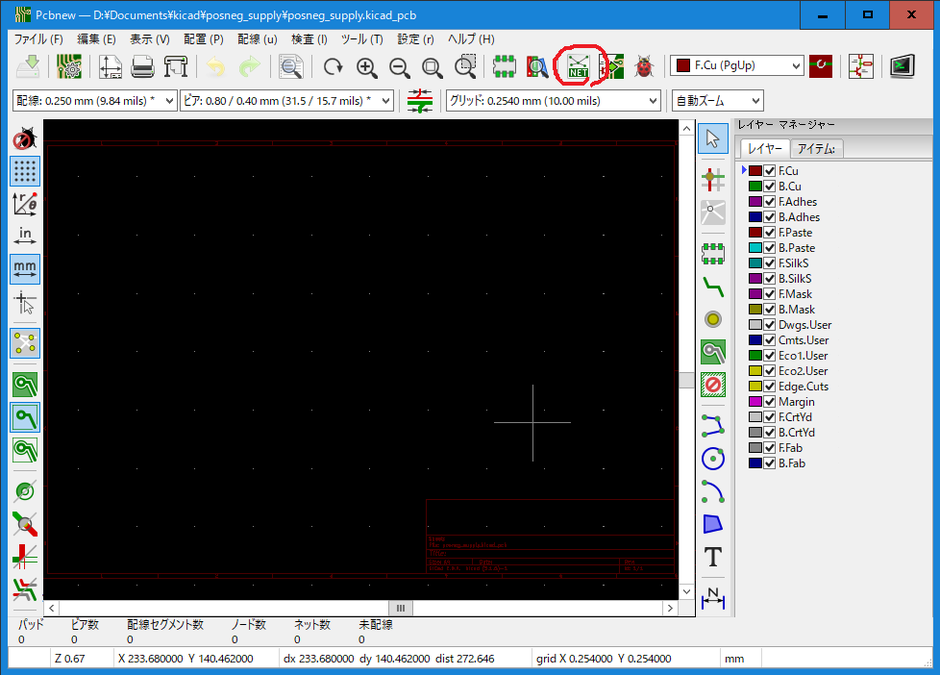The height and width of the screenshot is (675, 940).
Task: Select the Add Text tool
Action: tap(713, 557)
